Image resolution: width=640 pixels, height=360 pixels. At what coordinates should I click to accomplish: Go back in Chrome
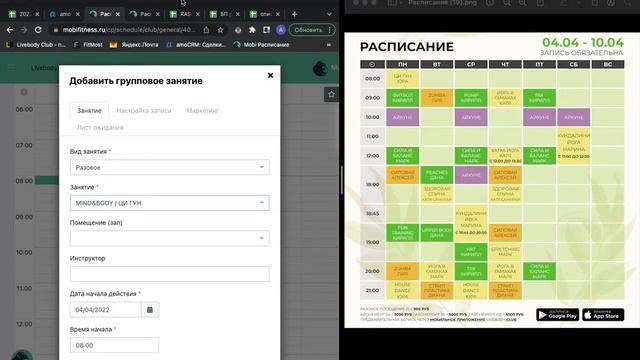[x=10, y=30]
